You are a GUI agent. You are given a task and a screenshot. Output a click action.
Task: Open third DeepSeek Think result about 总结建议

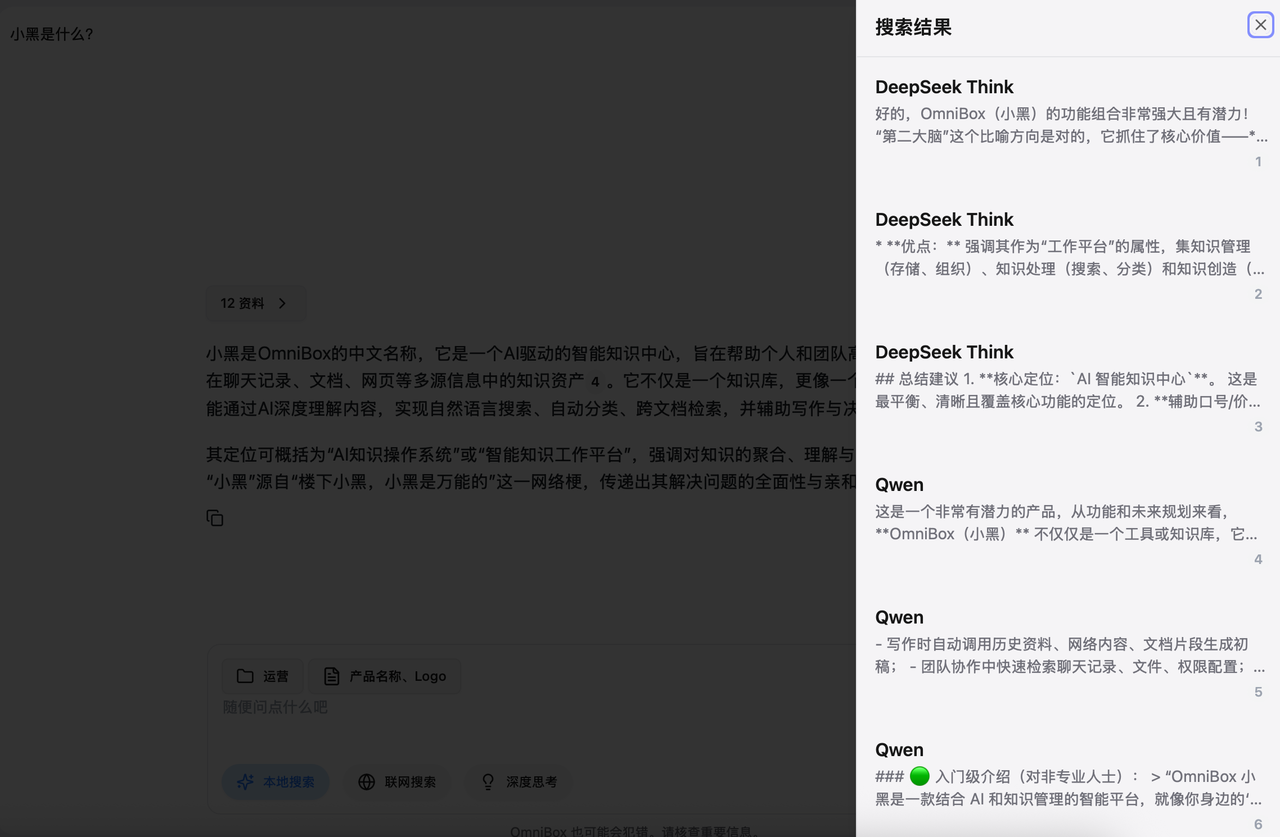pos(1068,389)
